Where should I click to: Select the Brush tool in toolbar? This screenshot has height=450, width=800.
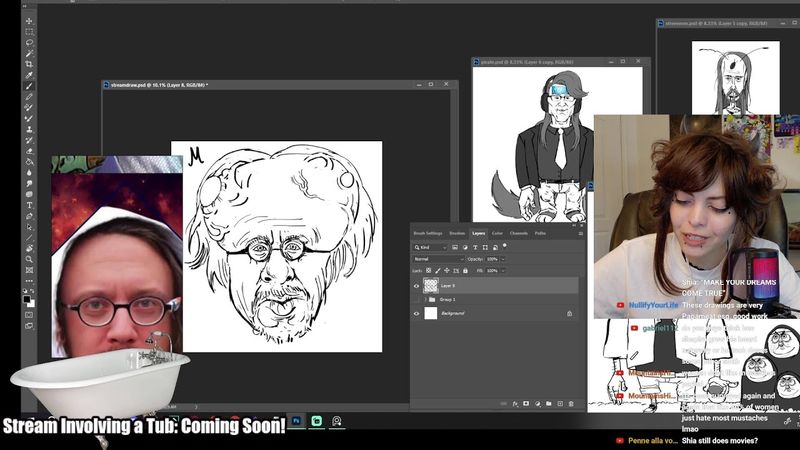[29, 86]
